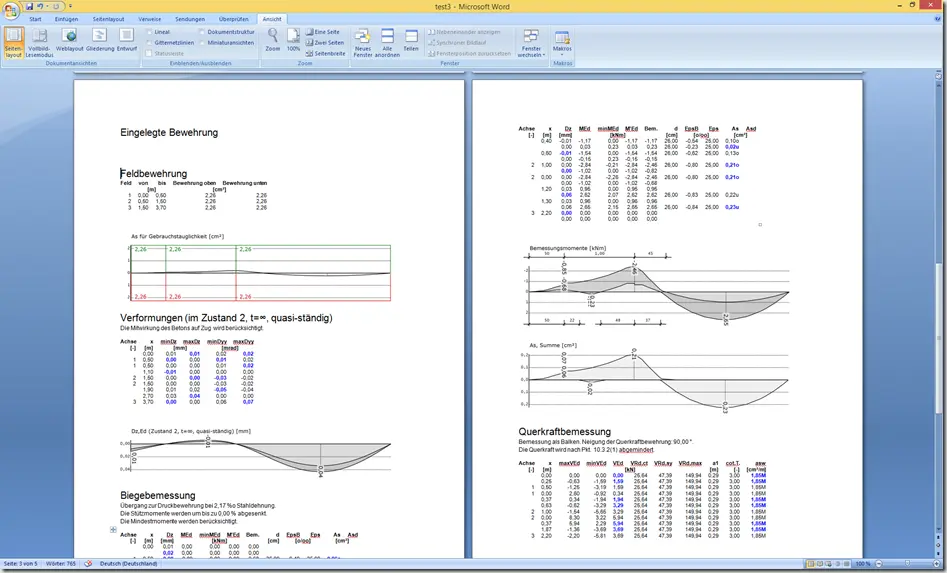Image resolution: width=947 pixels, height=573 pixels.
Task: Click Alle anordnen window button
Action: click(x=387, y=42)
